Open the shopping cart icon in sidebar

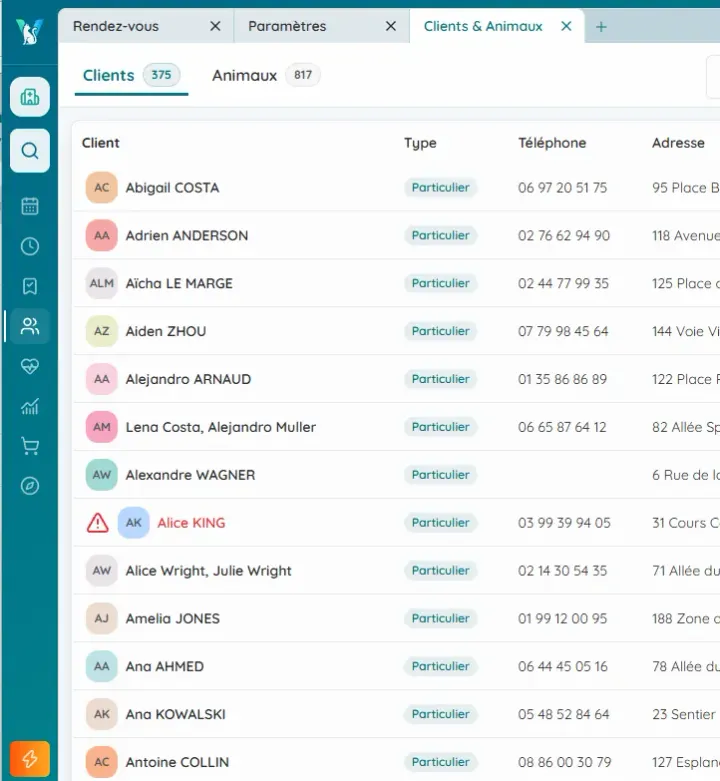(x=30, y=446)
